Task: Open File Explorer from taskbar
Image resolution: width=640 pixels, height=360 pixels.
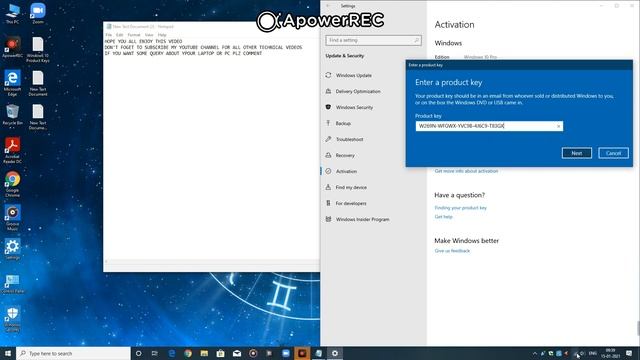Action: [x=204, y=353]
